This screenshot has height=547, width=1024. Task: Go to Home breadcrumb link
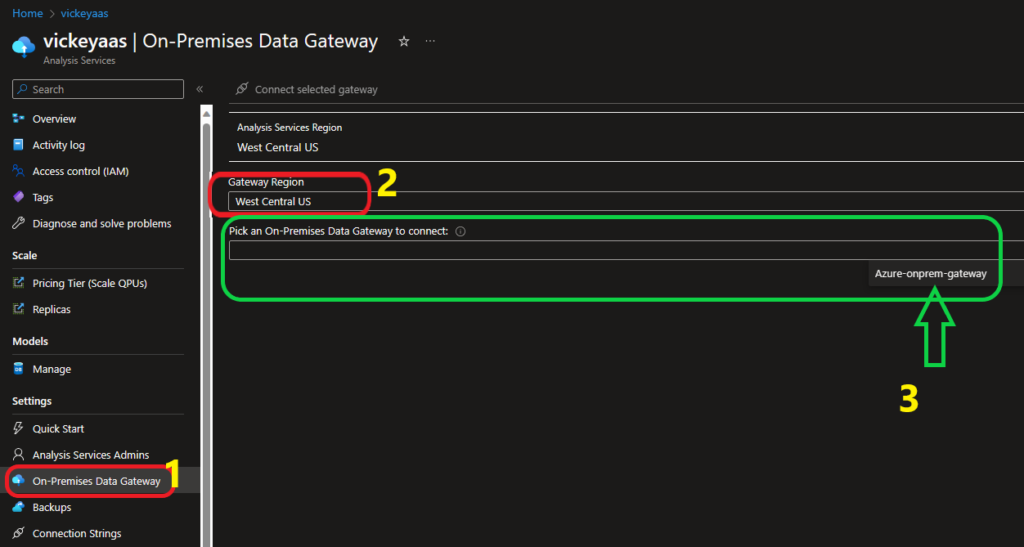point(27,13)
